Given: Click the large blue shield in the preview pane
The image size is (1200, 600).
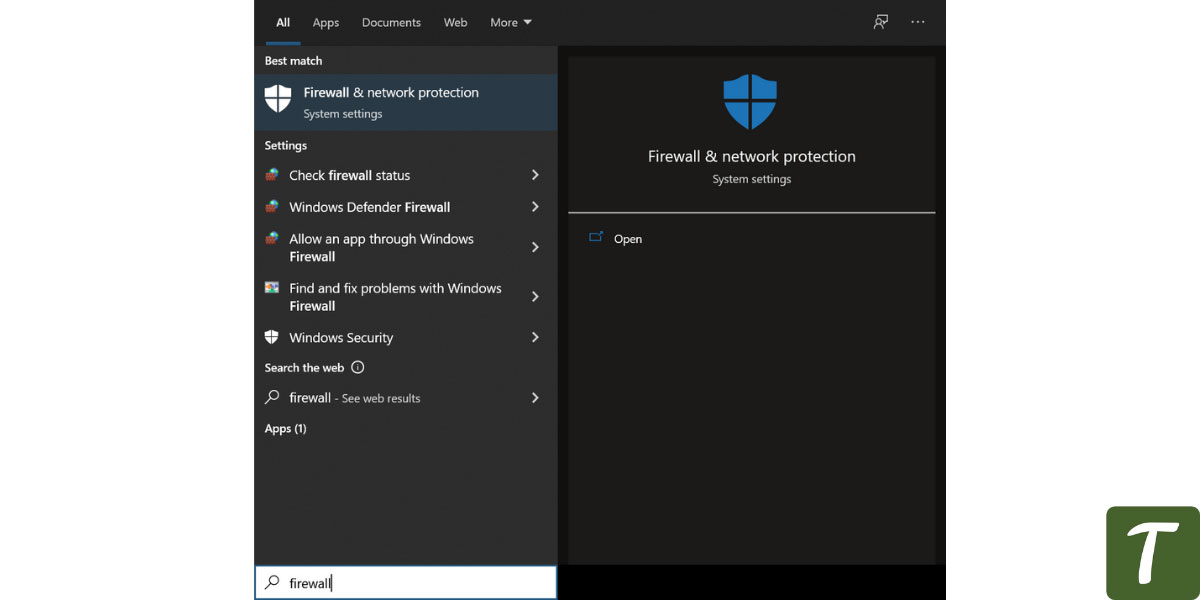Looking at the screenshot, I should pyautogui.click(x=750, y=102).
